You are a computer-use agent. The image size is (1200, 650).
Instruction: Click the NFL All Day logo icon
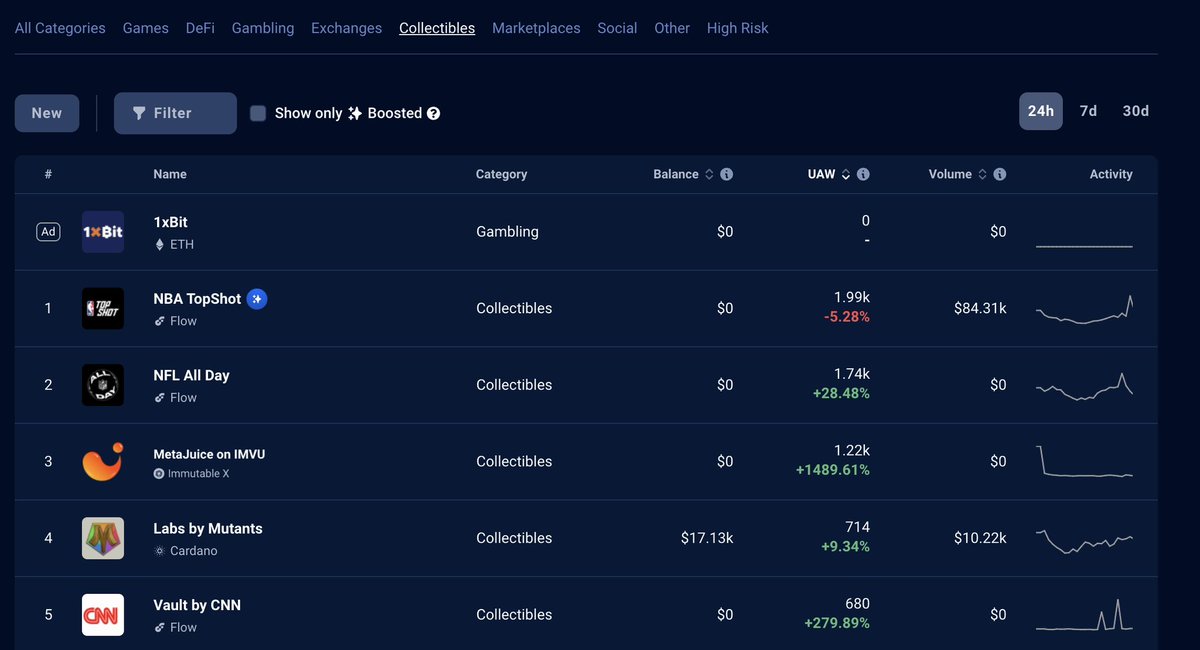pos(103,385)
